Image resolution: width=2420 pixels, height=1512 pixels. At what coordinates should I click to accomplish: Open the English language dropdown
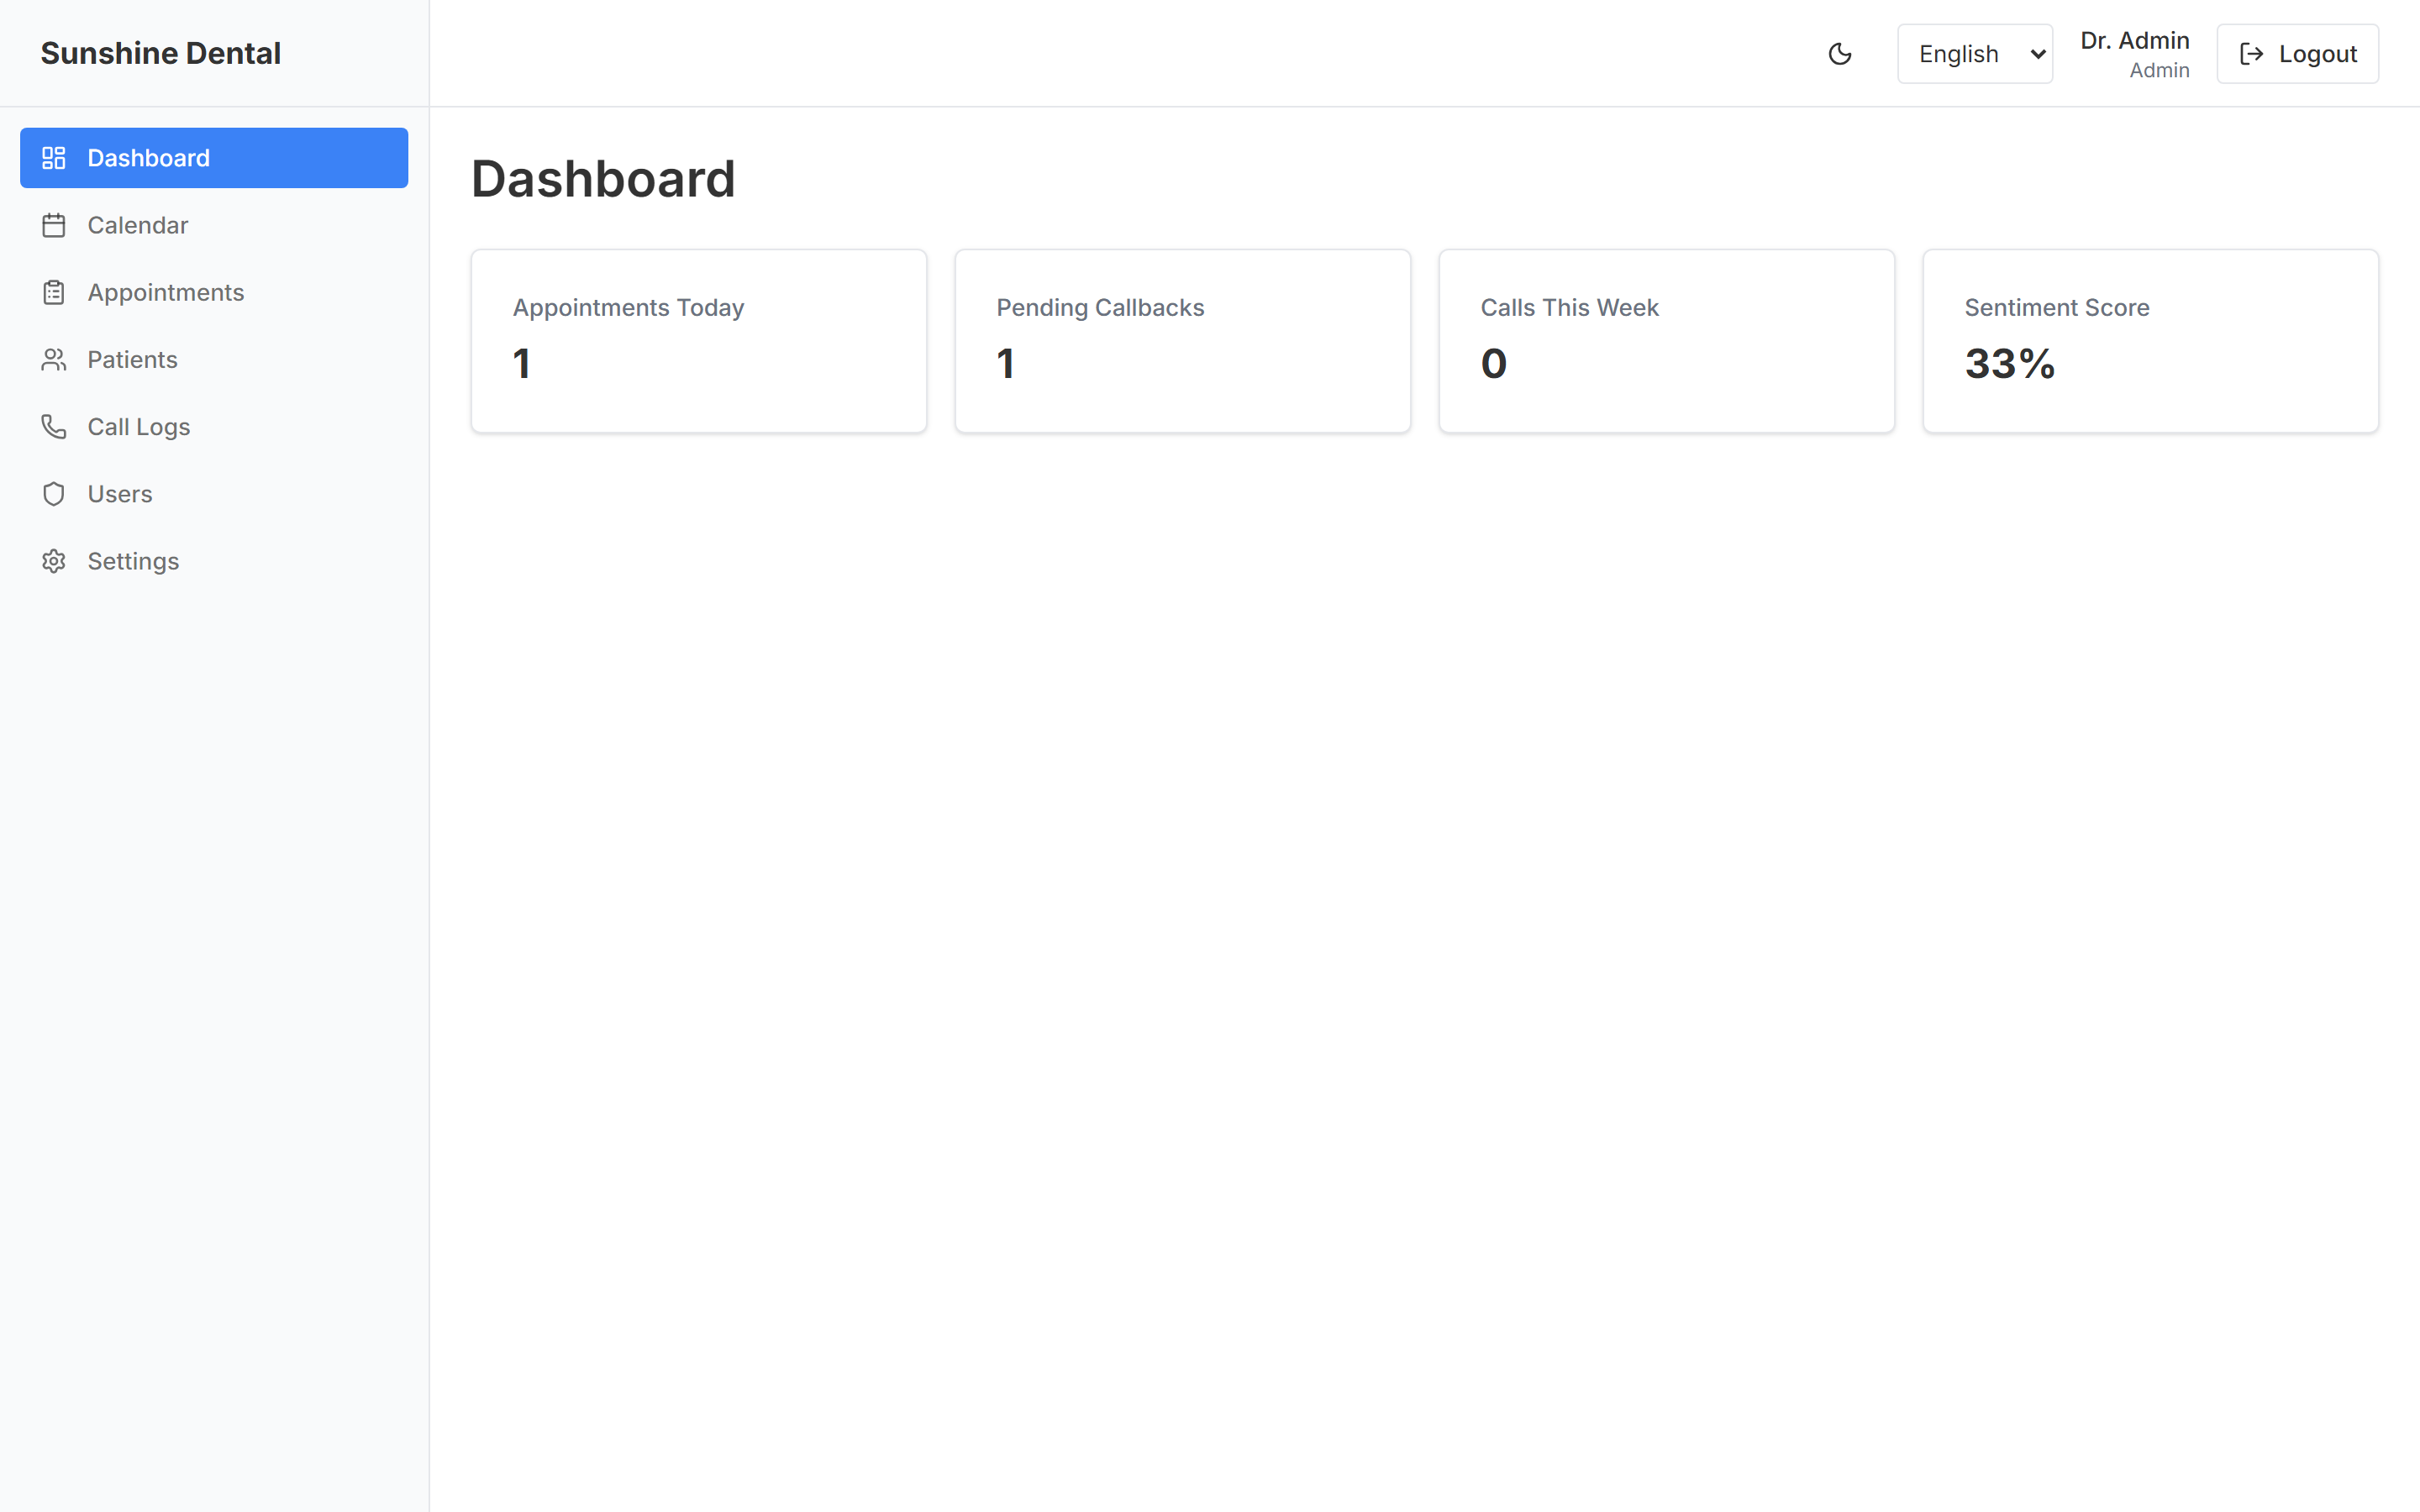click(1975, 54)
